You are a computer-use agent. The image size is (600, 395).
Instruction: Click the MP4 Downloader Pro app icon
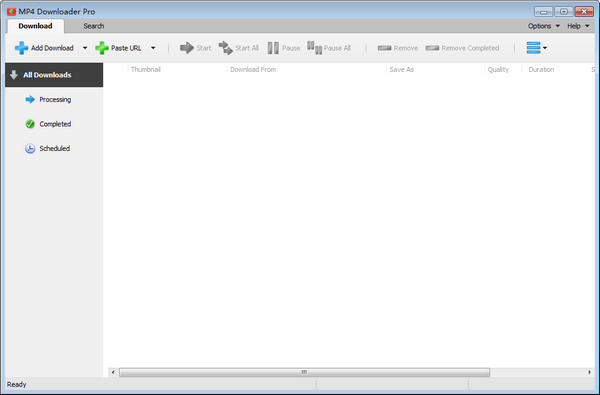tap(11, 11)
